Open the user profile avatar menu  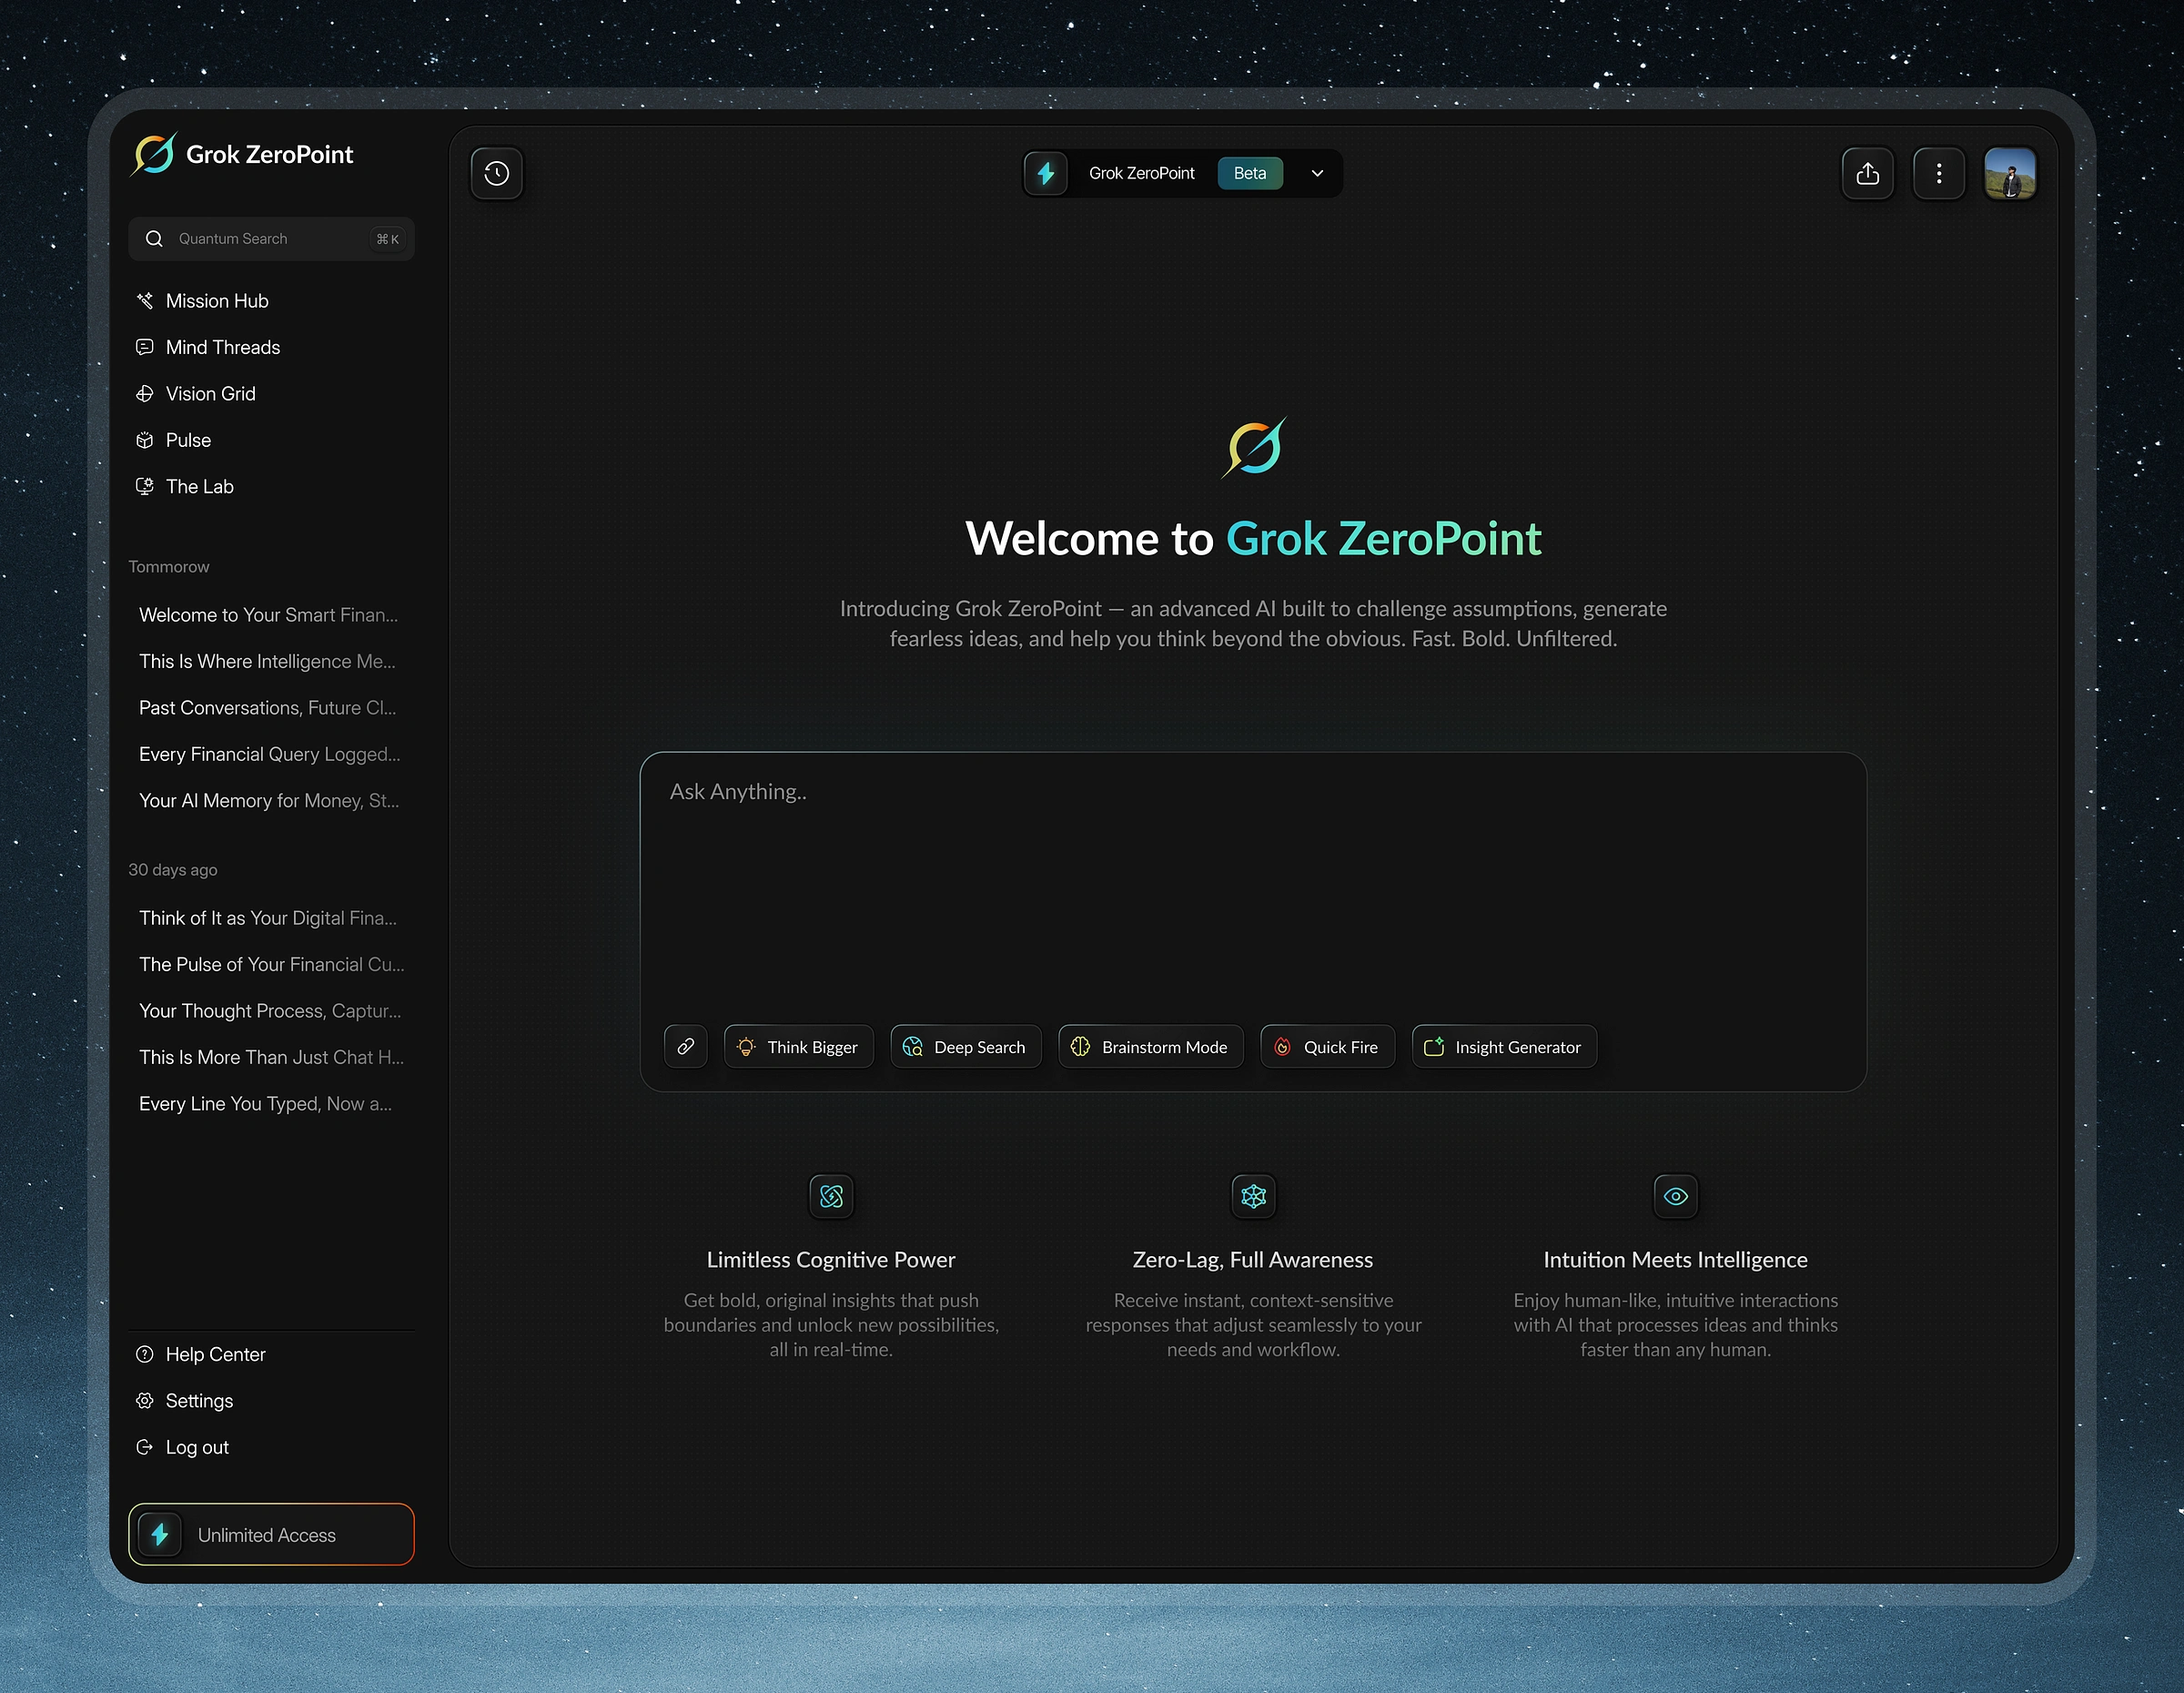pyautogui.click(x=2009, y=174)
